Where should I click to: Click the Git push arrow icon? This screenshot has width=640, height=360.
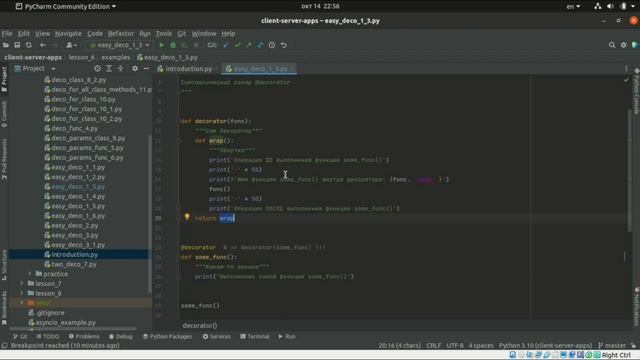pos(249,45)
